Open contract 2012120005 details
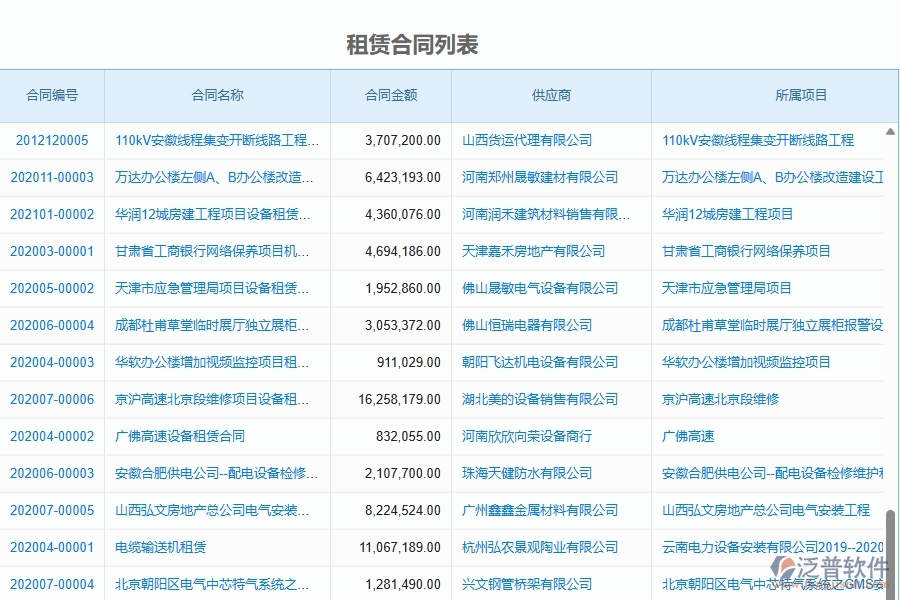The height and width of the screenshot is (600, 900). (52, 140)
